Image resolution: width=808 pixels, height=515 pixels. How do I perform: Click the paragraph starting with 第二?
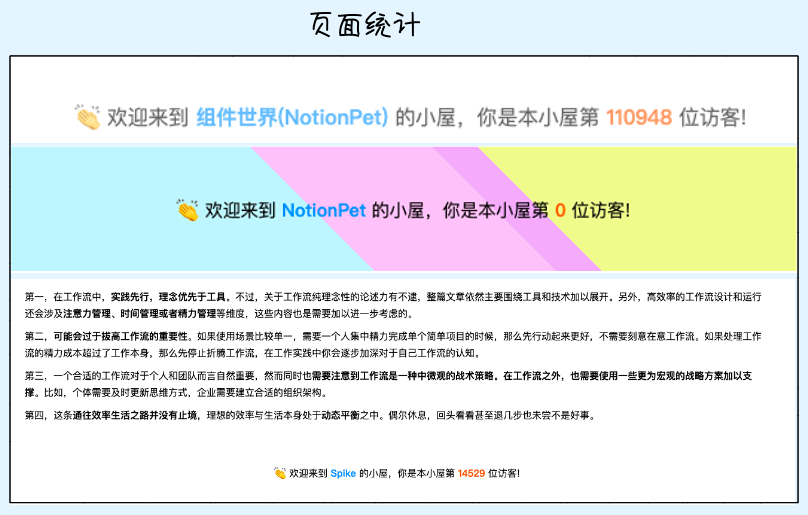point(393,344)
